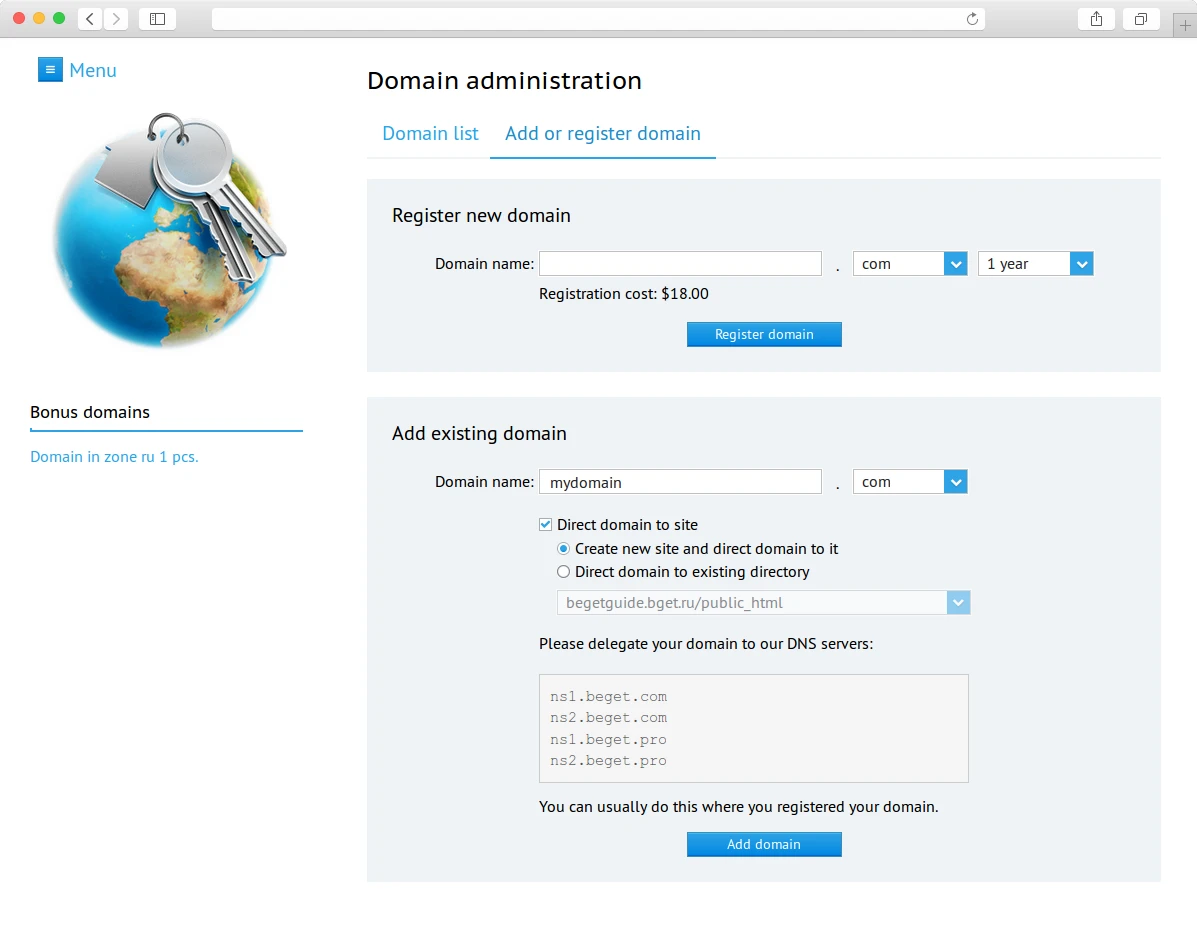Open the Domain in zone ru link

tap(114, 456)
